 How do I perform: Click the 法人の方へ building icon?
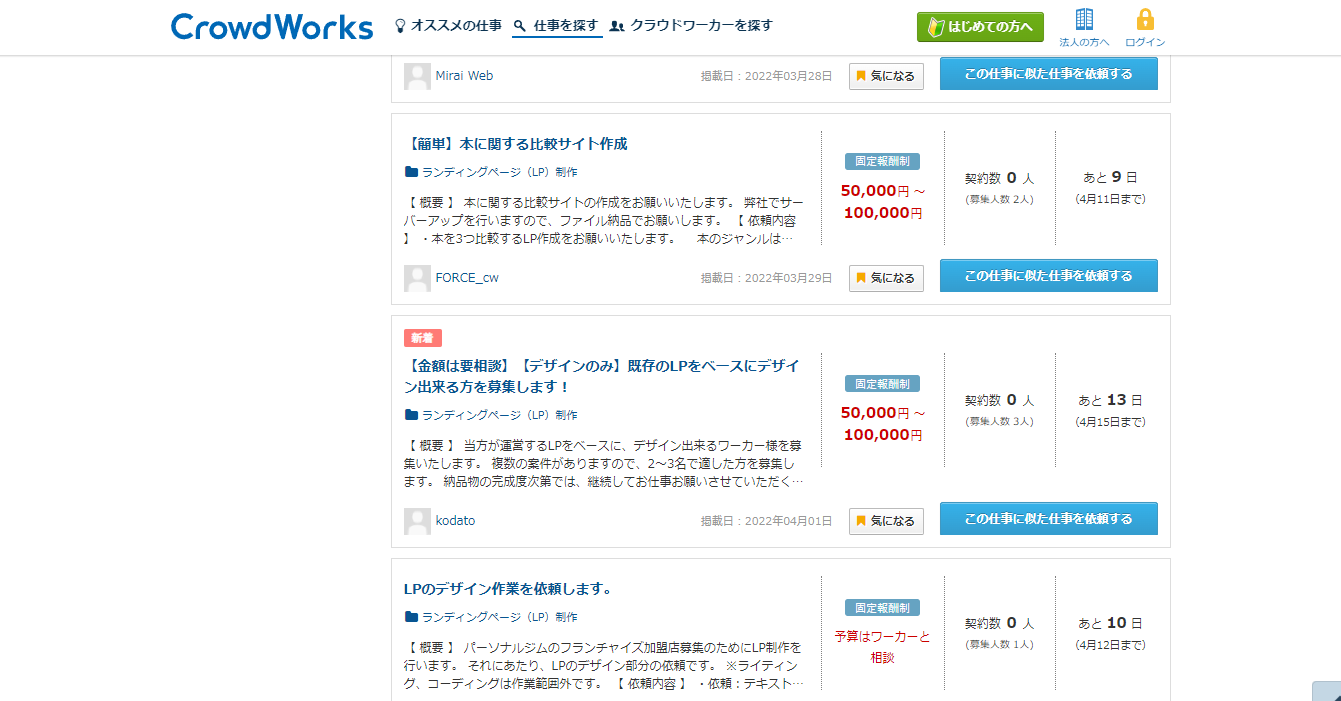coord(1084,20)
